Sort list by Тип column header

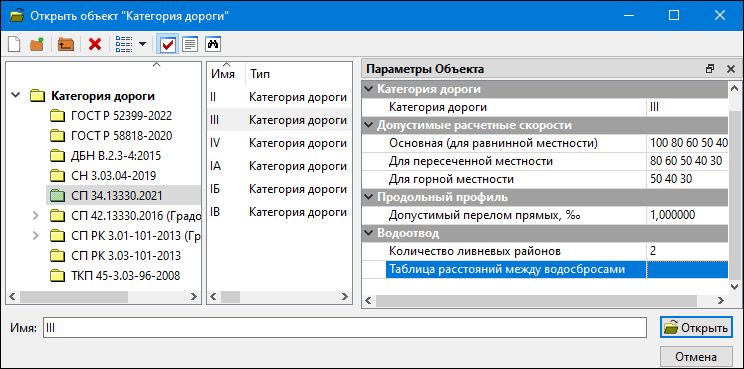point(260,74)
